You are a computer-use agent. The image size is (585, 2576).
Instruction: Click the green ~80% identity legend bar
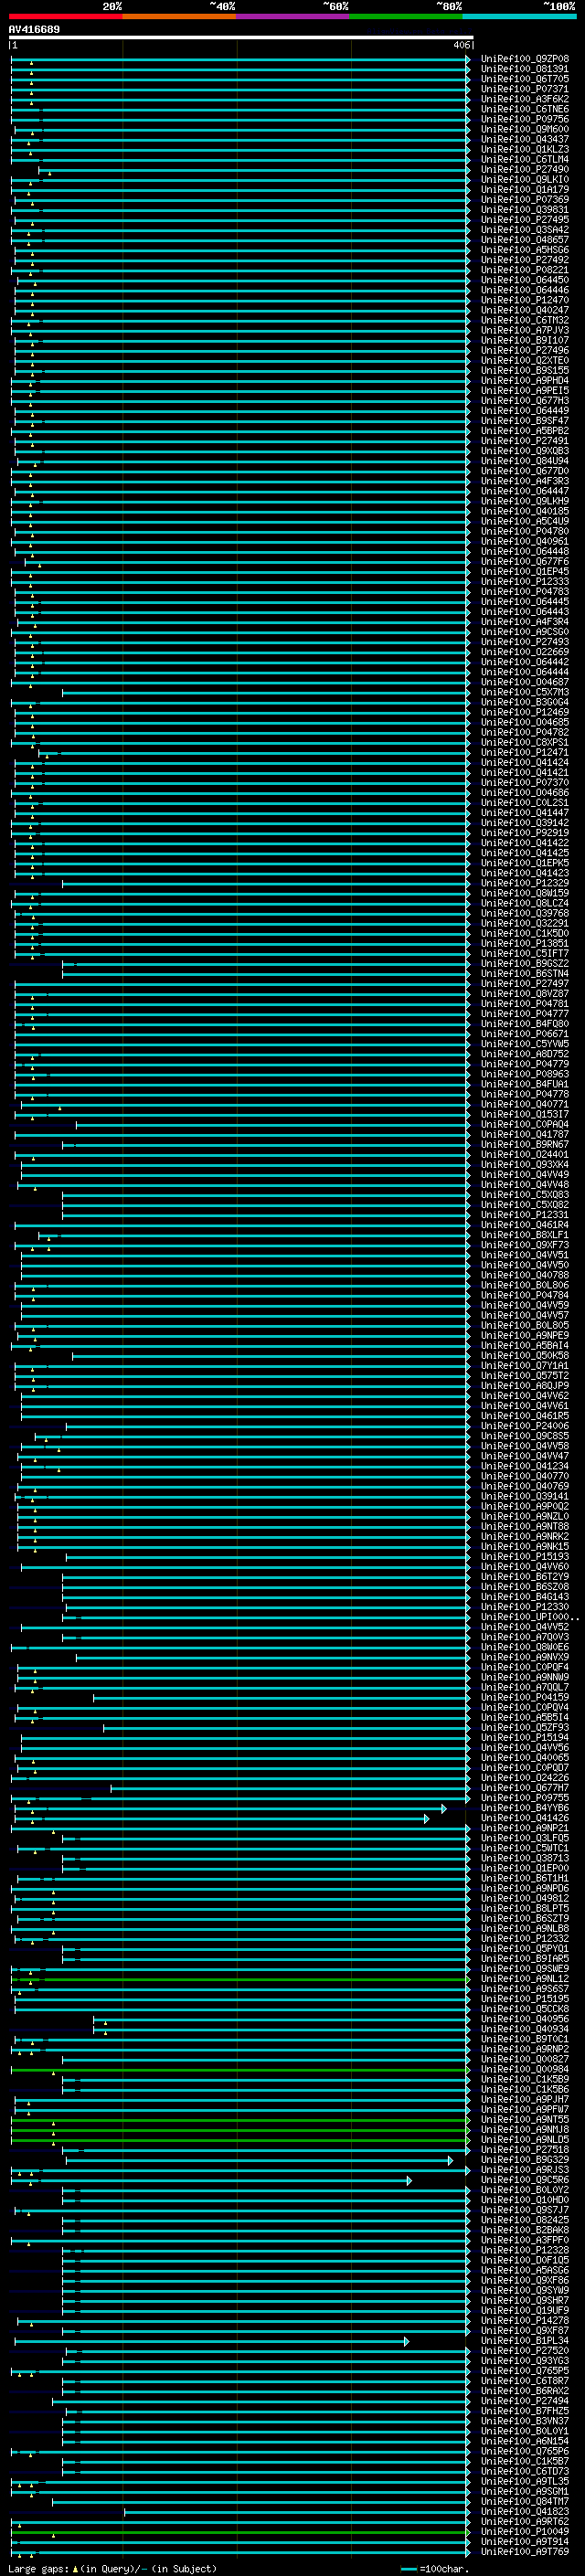point(406,16)
